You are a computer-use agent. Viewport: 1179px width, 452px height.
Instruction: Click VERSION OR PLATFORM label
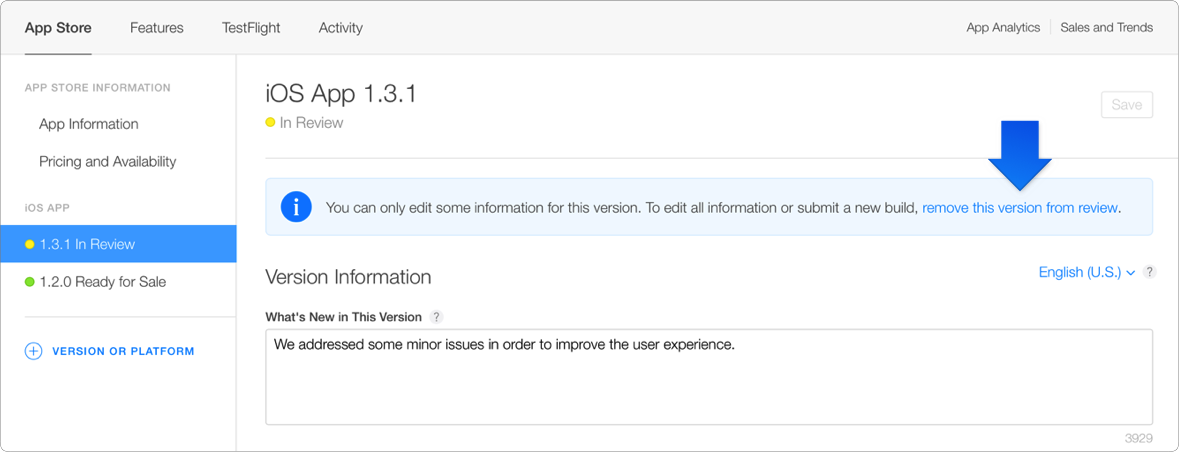[123, 351]
